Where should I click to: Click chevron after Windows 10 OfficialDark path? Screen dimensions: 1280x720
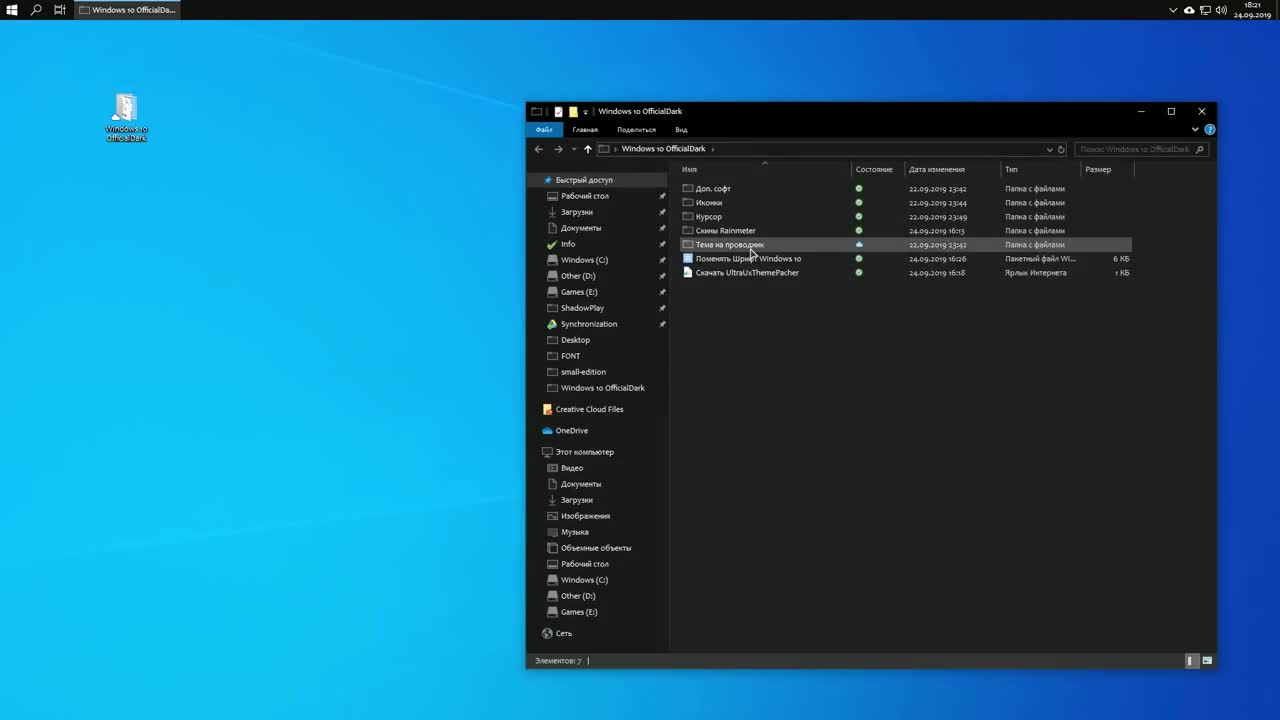(x=712, y=149)
